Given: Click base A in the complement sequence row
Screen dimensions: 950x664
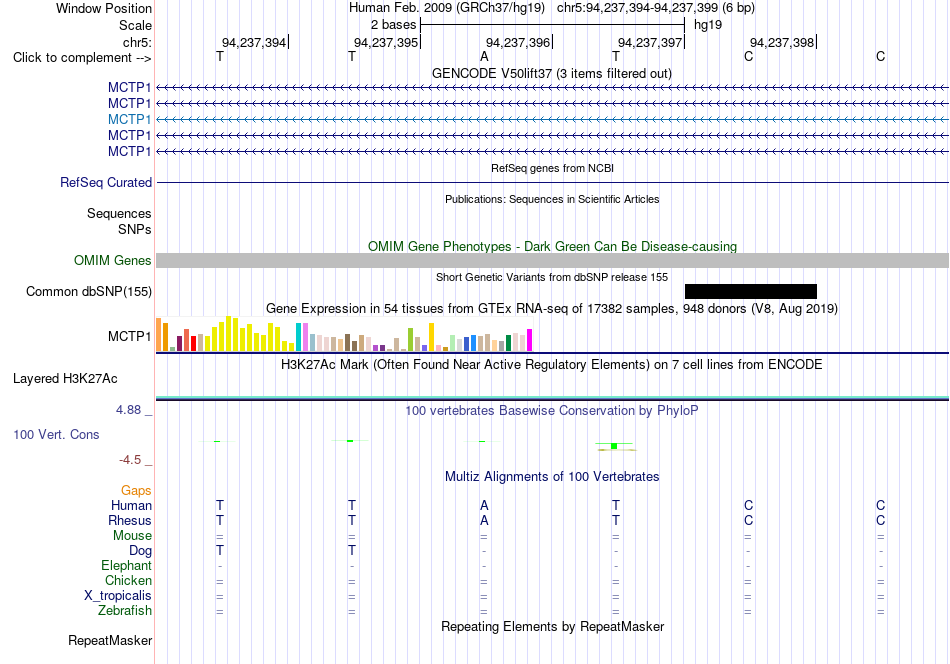Looking at the screenshot, I should [x=484, y=57].
